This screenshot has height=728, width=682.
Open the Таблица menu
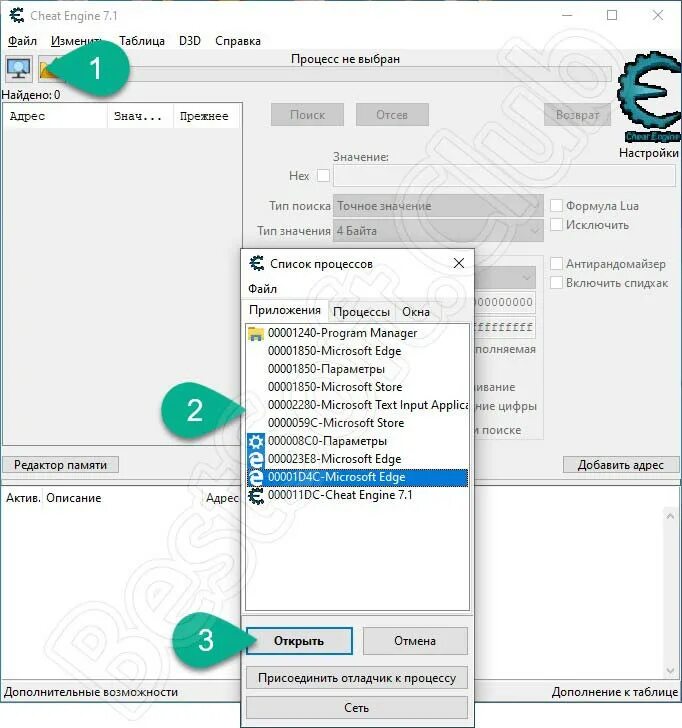point(142,41)
